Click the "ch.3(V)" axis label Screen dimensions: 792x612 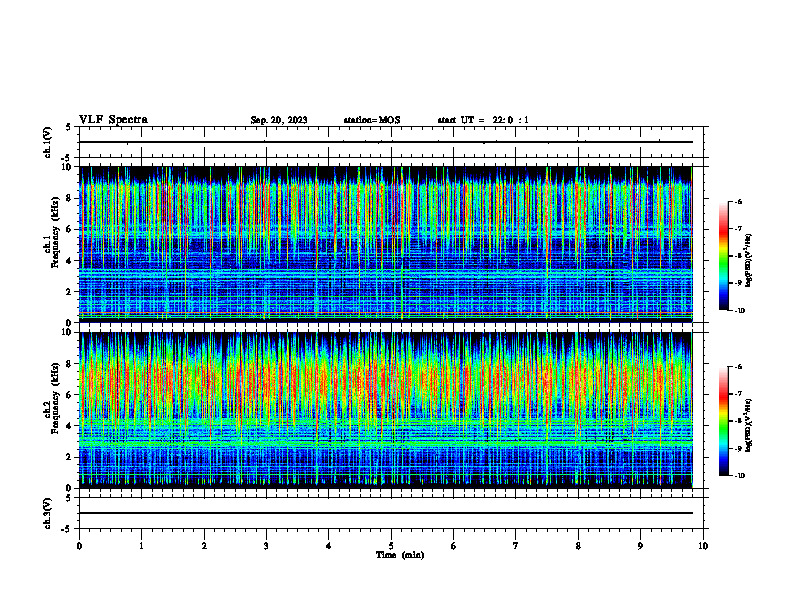tap(48, 513)
